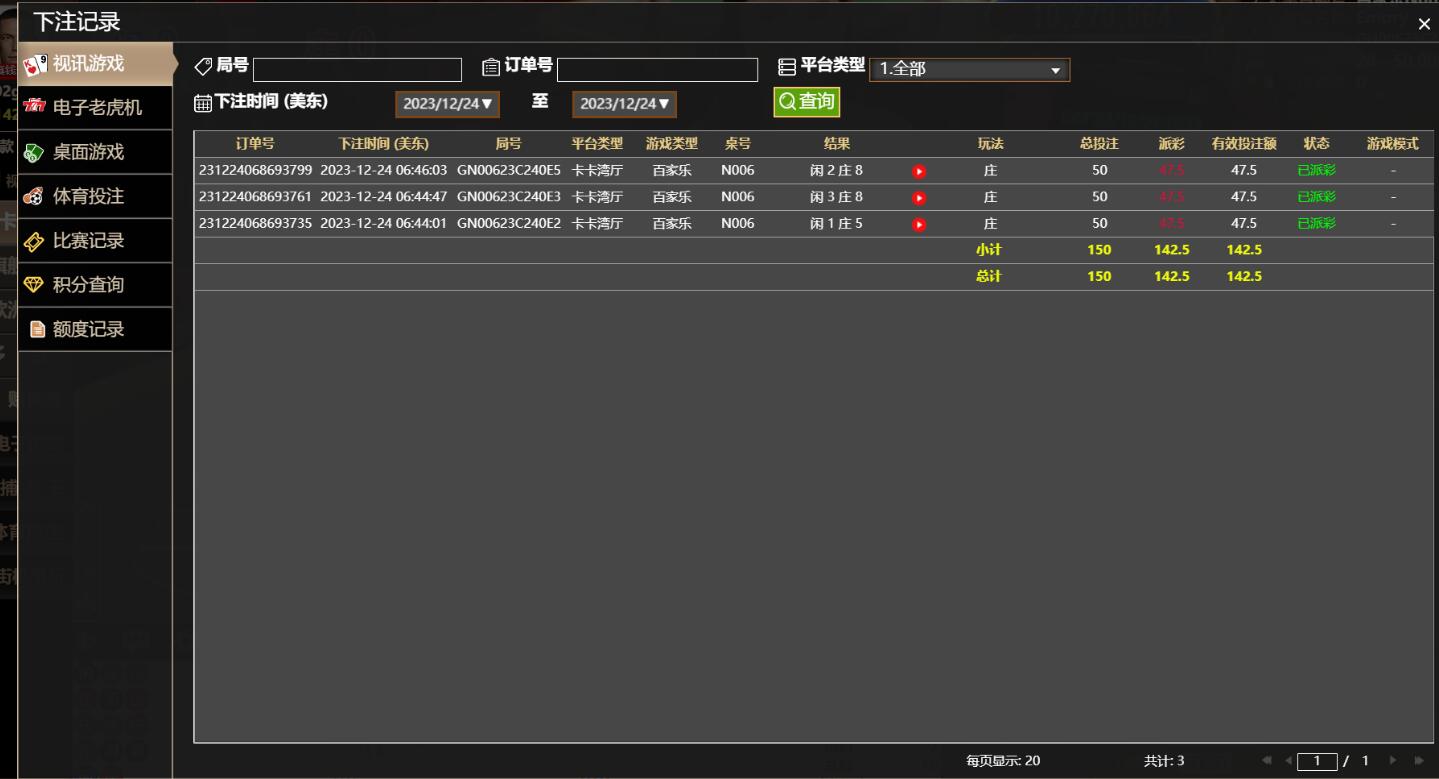Click result 闲 1 庄 5
This screenshot has height=779, width=1439.
[836, 223]
